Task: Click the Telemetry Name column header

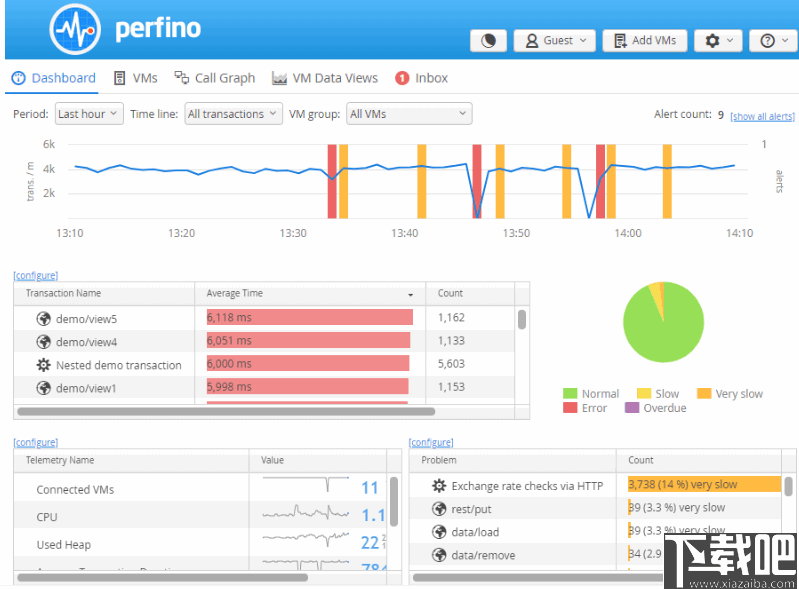Action: click(131, 460)
